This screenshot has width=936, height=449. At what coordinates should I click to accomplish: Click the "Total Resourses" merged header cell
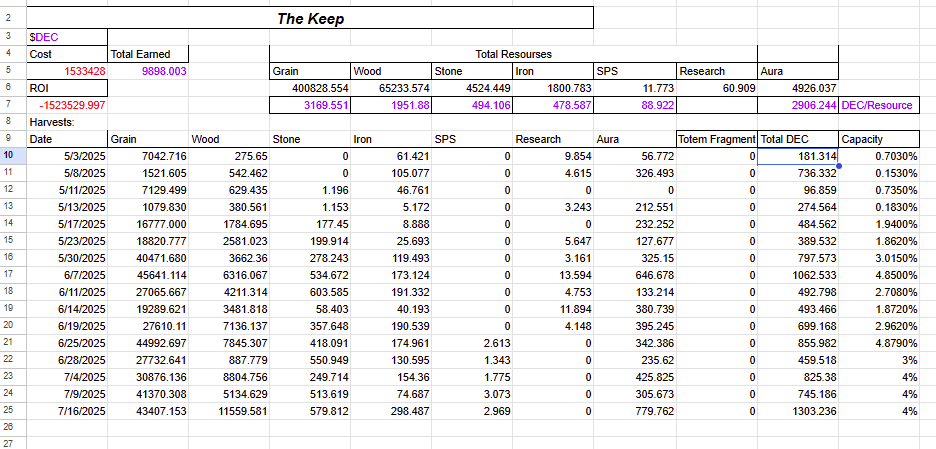pyautogui.click(x=513, y=54)
